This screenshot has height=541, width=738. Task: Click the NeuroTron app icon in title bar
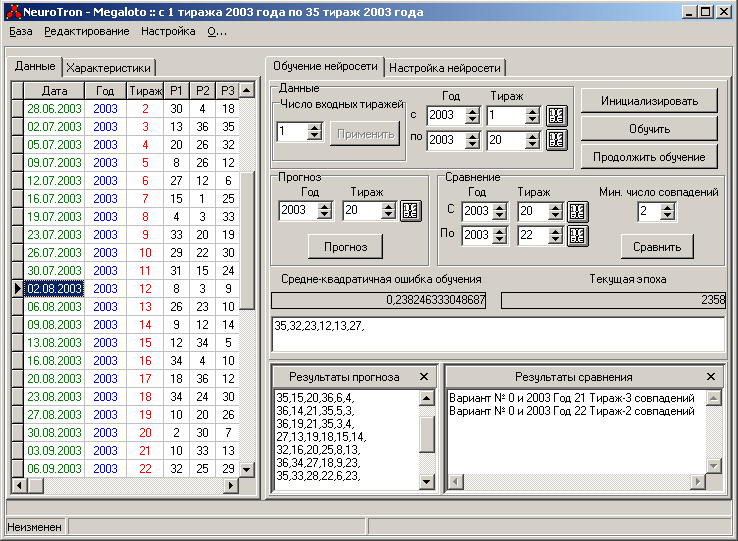14,11
